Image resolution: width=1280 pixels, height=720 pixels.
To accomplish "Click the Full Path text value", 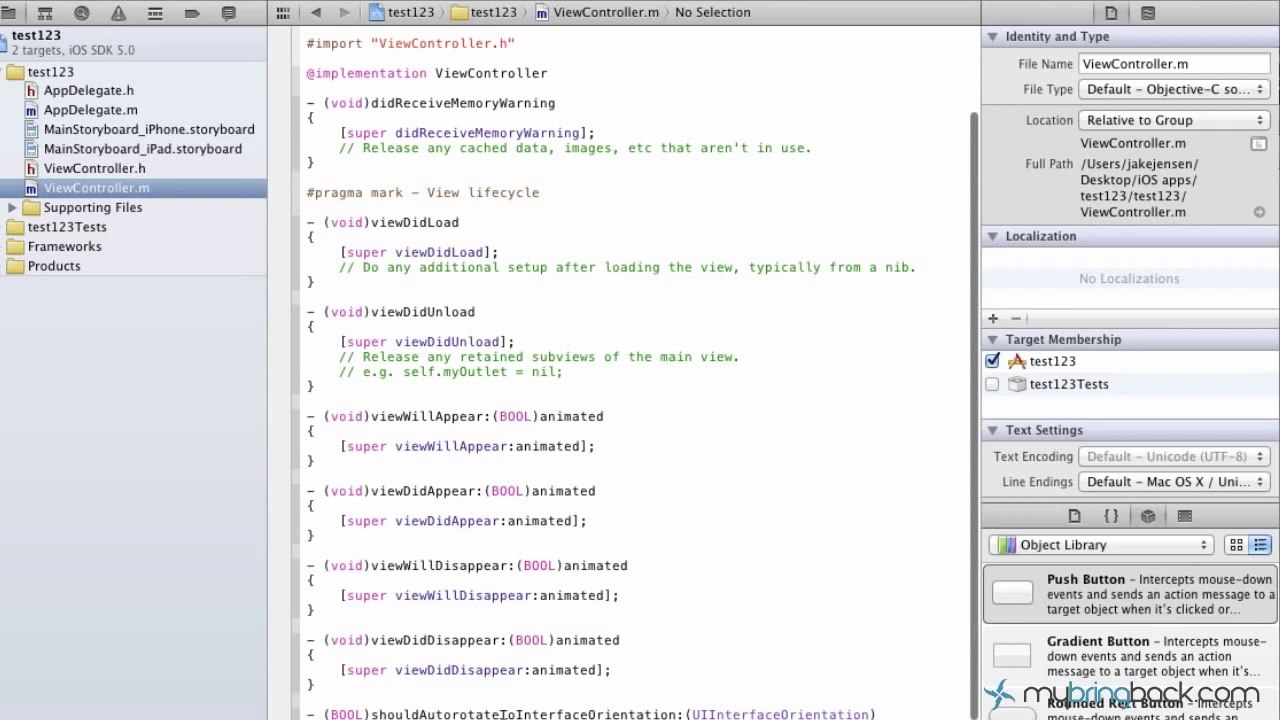I will click(x=1140, y=188).
